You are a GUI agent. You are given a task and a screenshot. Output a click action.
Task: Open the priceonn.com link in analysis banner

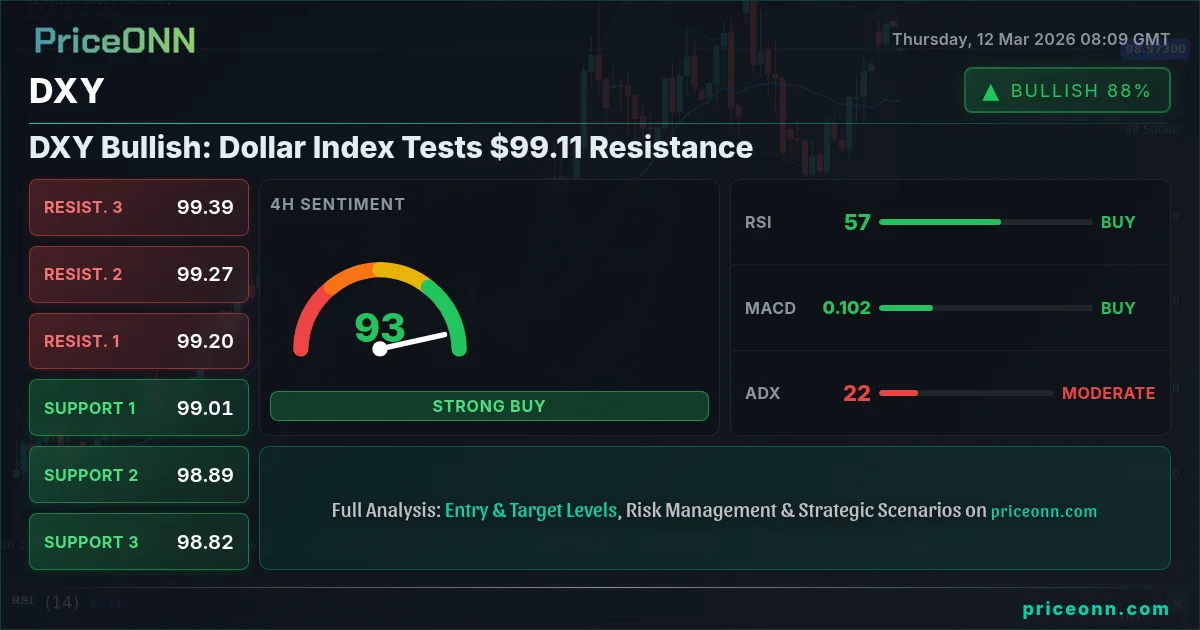[1044, 511]
